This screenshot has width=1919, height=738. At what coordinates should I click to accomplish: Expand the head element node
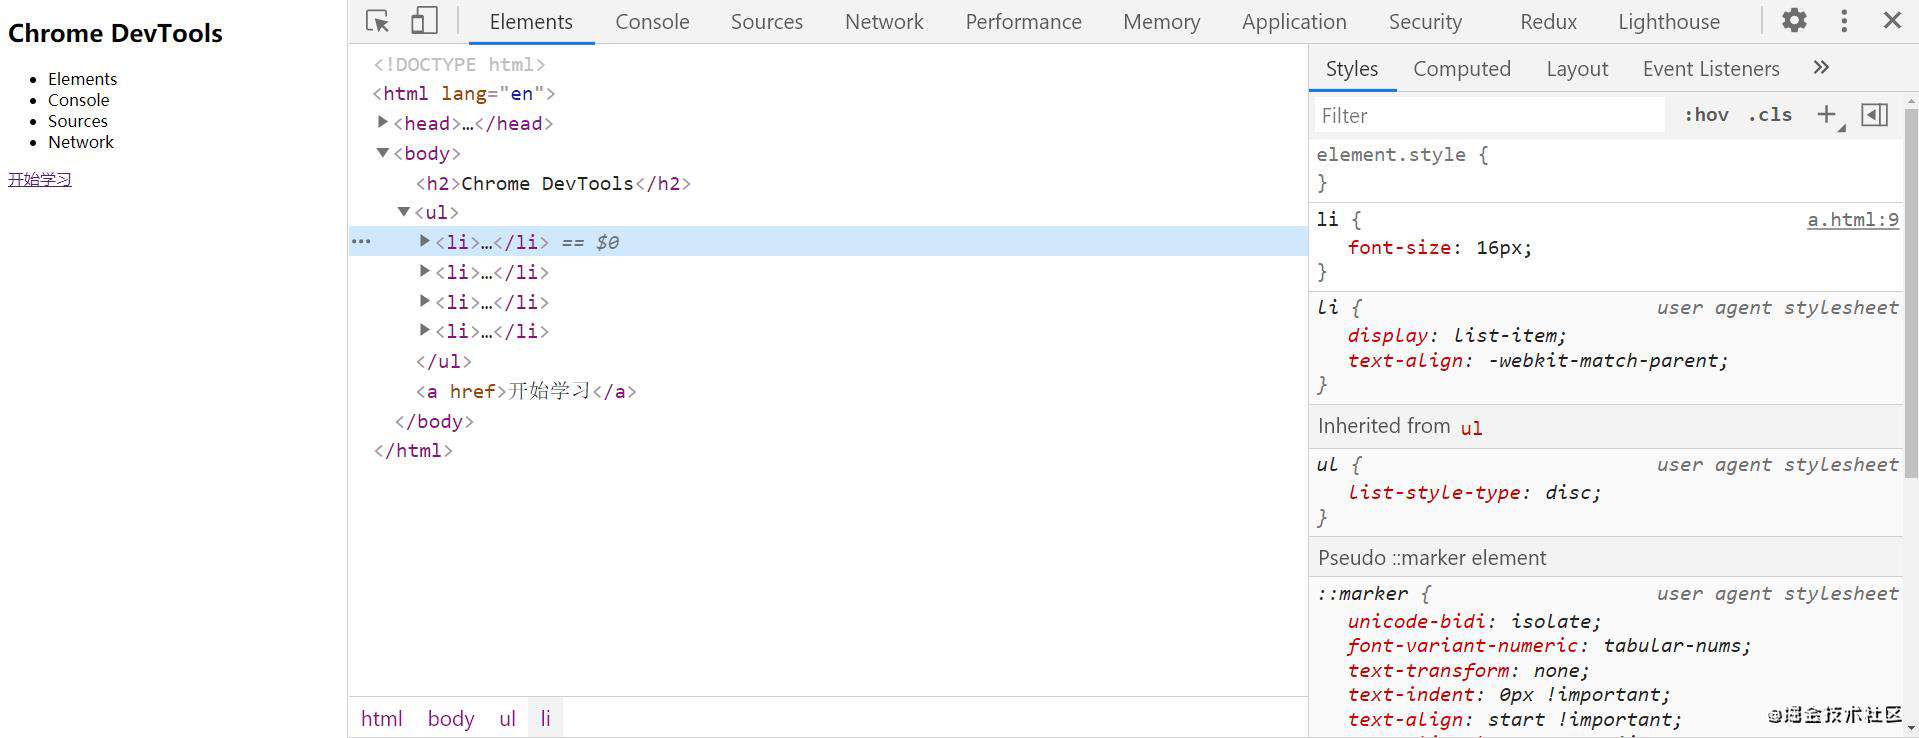tap(382, 122)
